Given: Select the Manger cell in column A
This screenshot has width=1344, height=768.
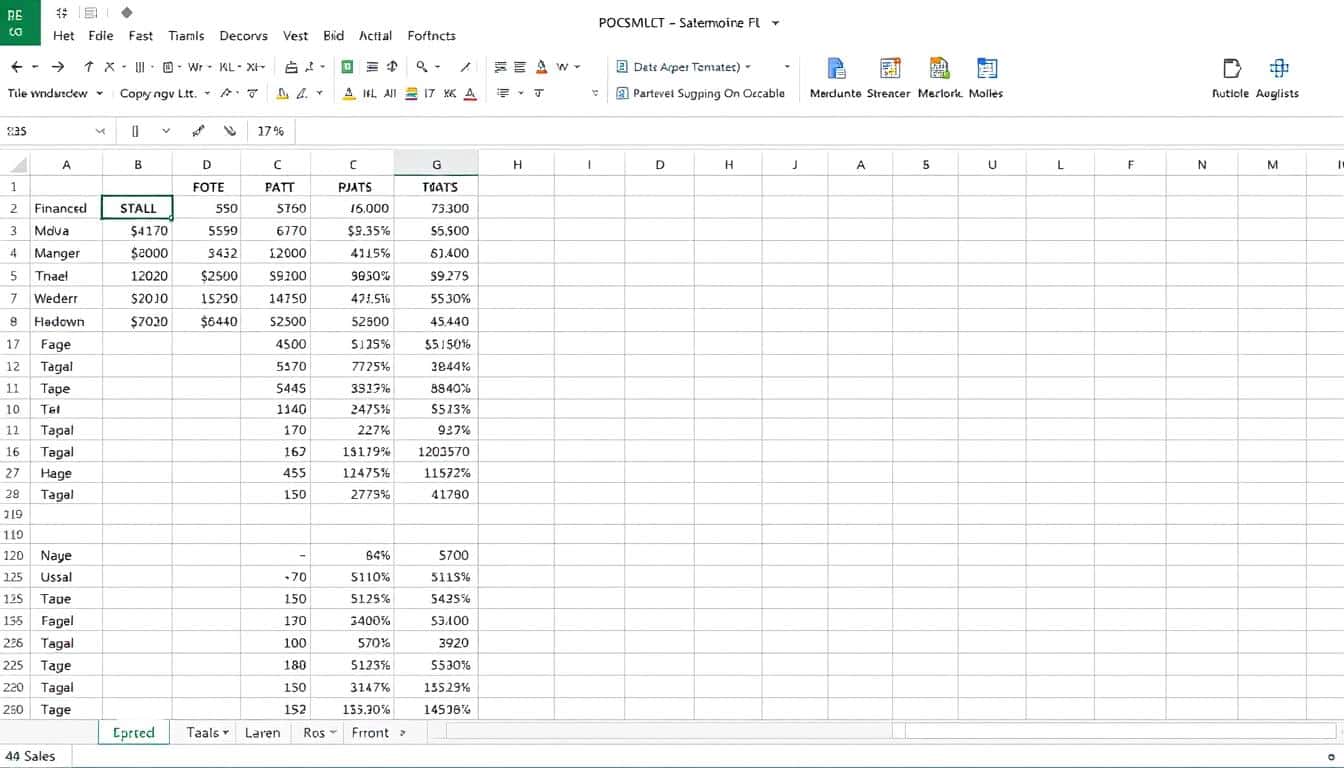Looking at the screenshot, I should pyautogui.click(x=66, y=253).
